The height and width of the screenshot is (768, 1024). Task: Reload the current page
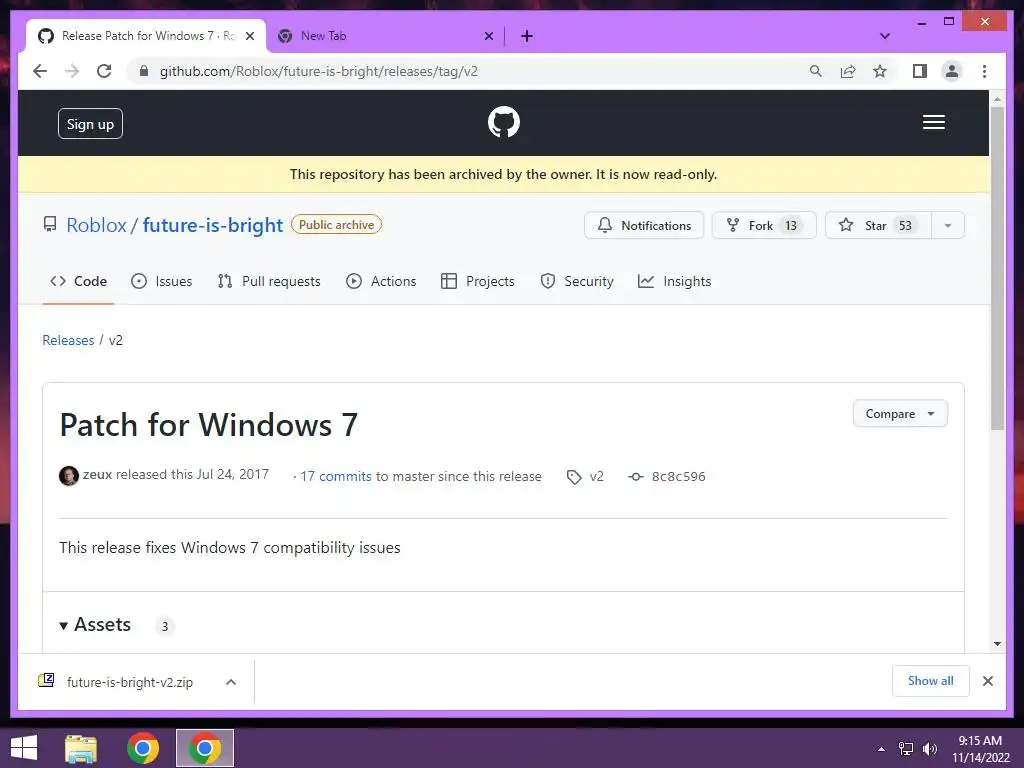pos(104,71)
